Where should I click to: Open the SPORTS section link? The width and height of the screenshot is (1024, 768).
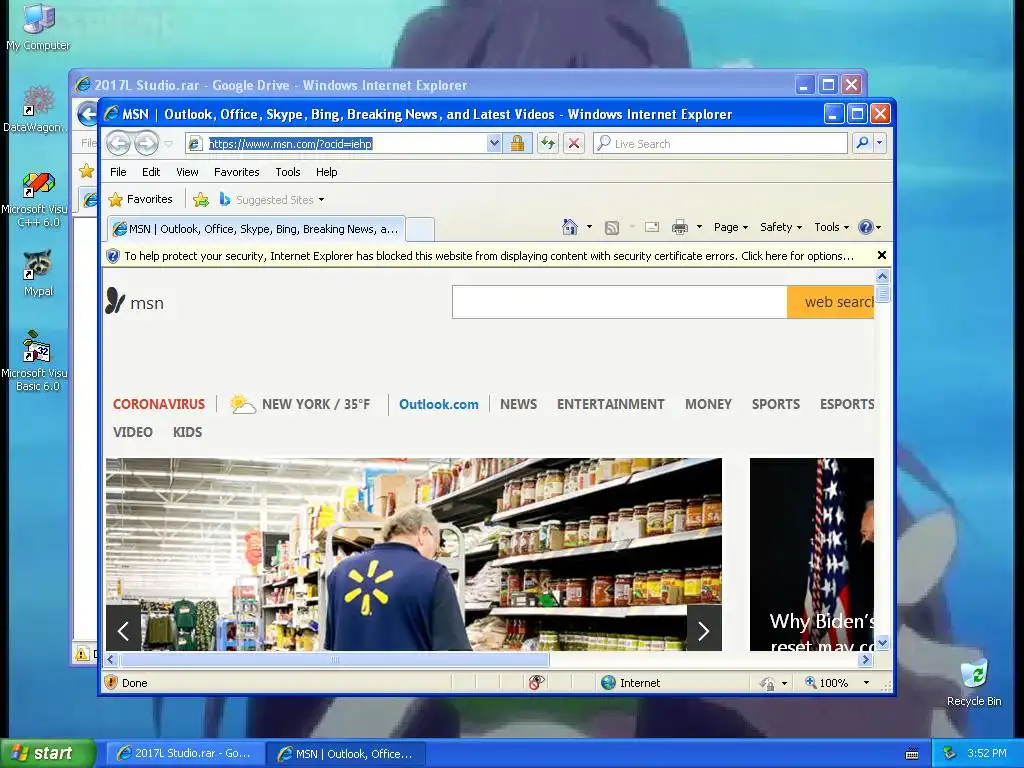[776, 404]
